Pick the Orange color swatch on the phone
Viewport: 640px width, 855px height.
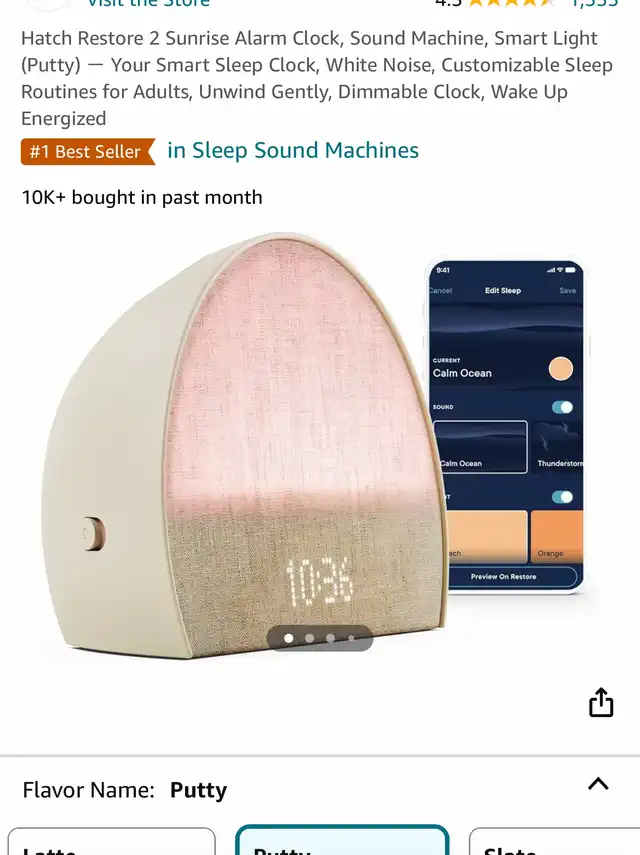(557, 537)
